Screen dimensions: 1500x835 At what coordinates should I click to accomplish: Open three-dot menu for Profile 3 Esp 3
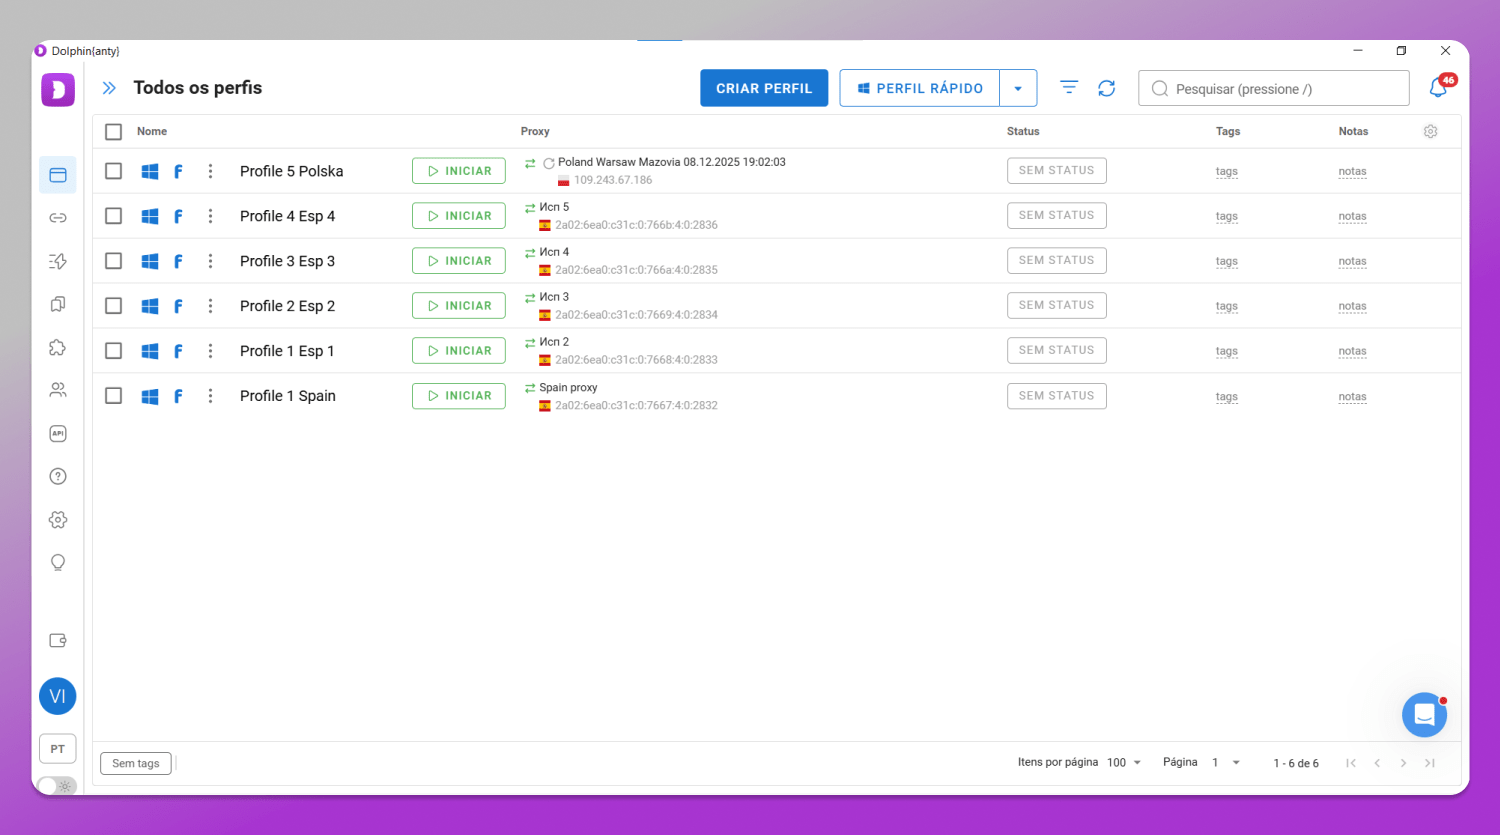click(210, 261)
